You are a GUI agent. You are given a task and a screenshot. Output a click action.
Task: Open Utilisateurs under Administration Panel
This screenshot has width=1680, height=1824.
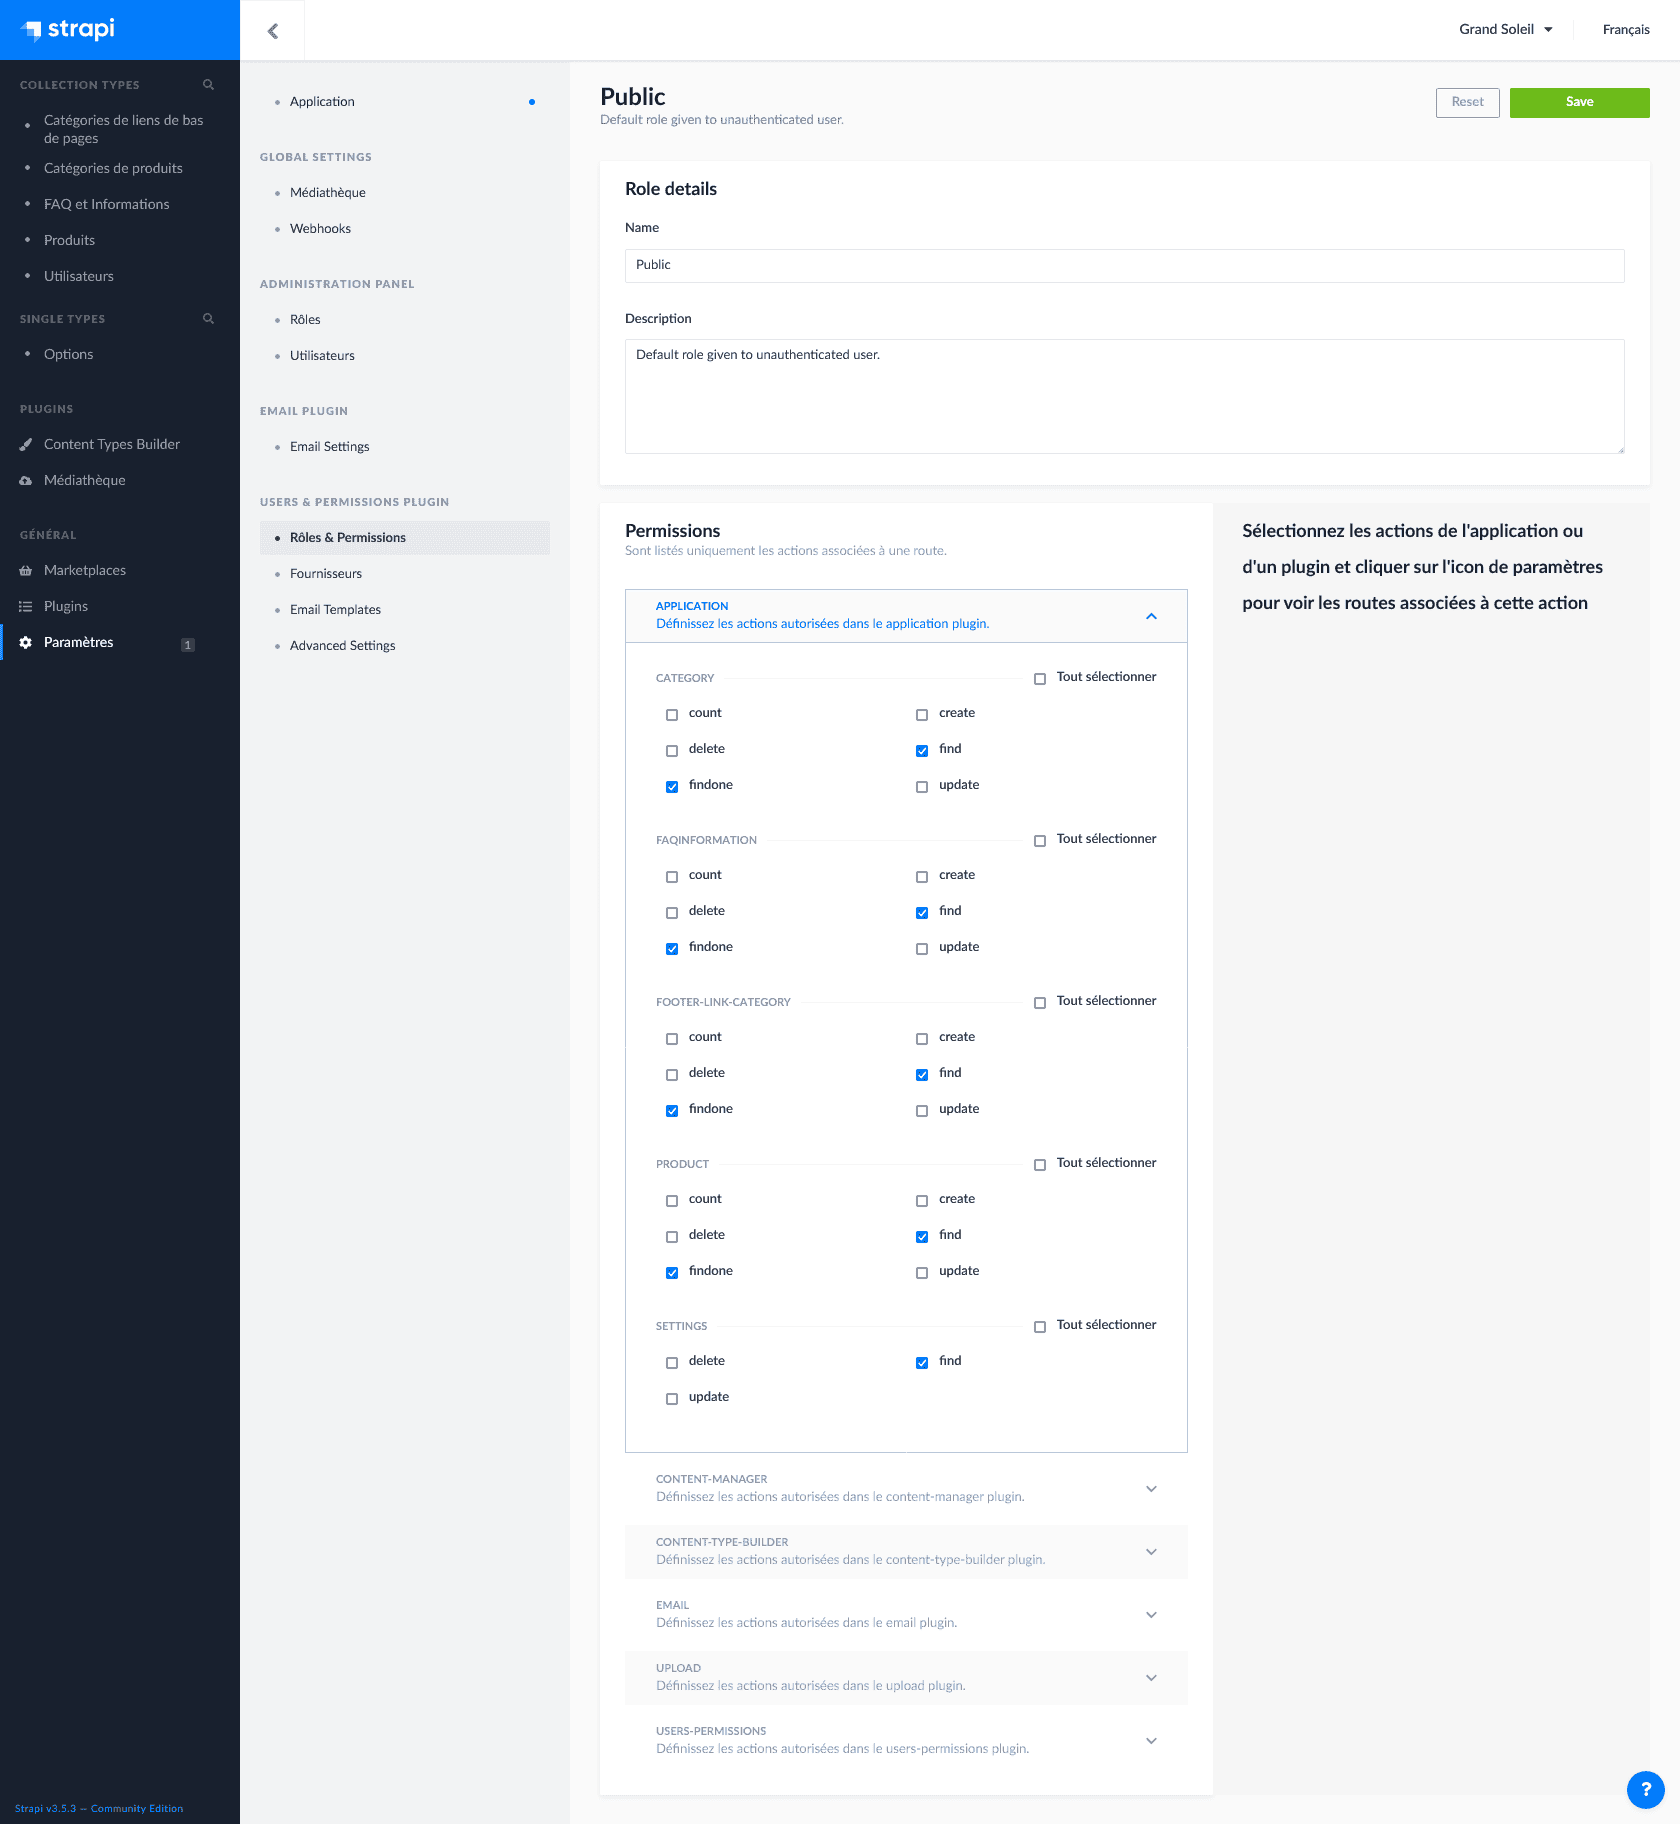(x=322, y=355)
